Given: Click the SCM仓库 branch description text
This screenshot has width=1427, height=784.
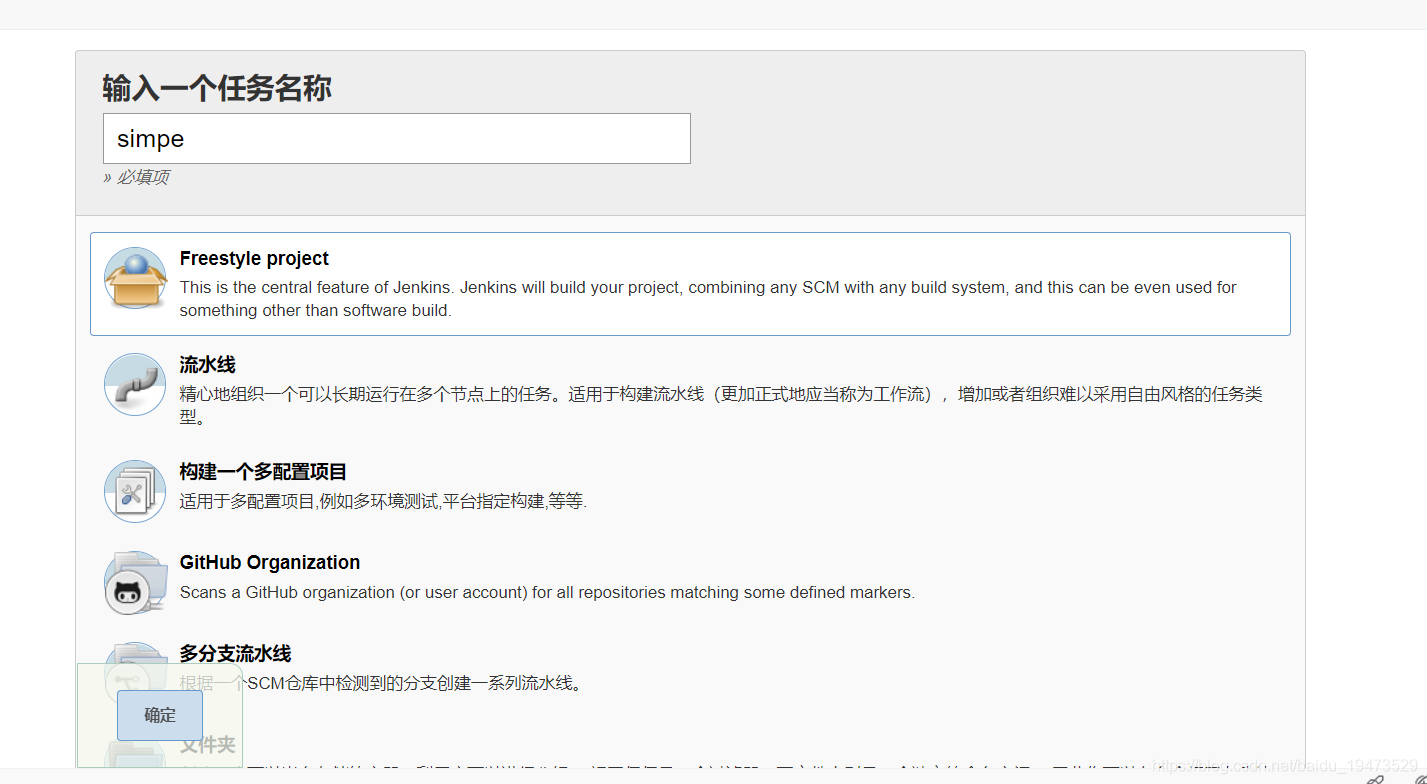Looking at the screenshot, I should (380, 683).
